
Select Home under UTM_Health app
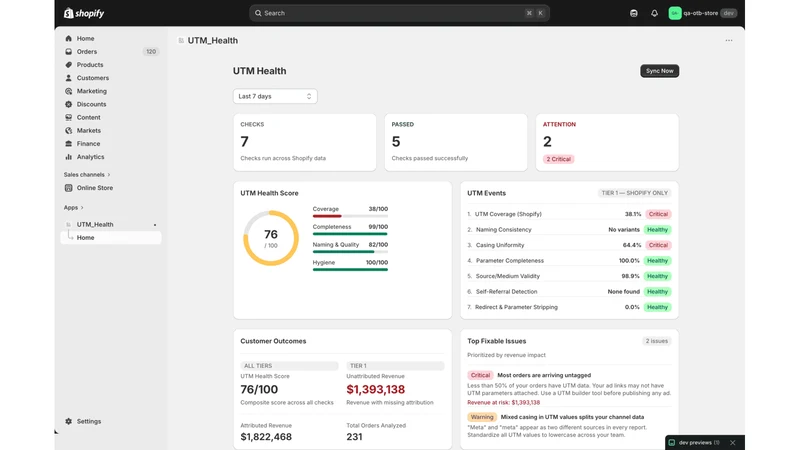pyautogui.click(x=111, y=238)
